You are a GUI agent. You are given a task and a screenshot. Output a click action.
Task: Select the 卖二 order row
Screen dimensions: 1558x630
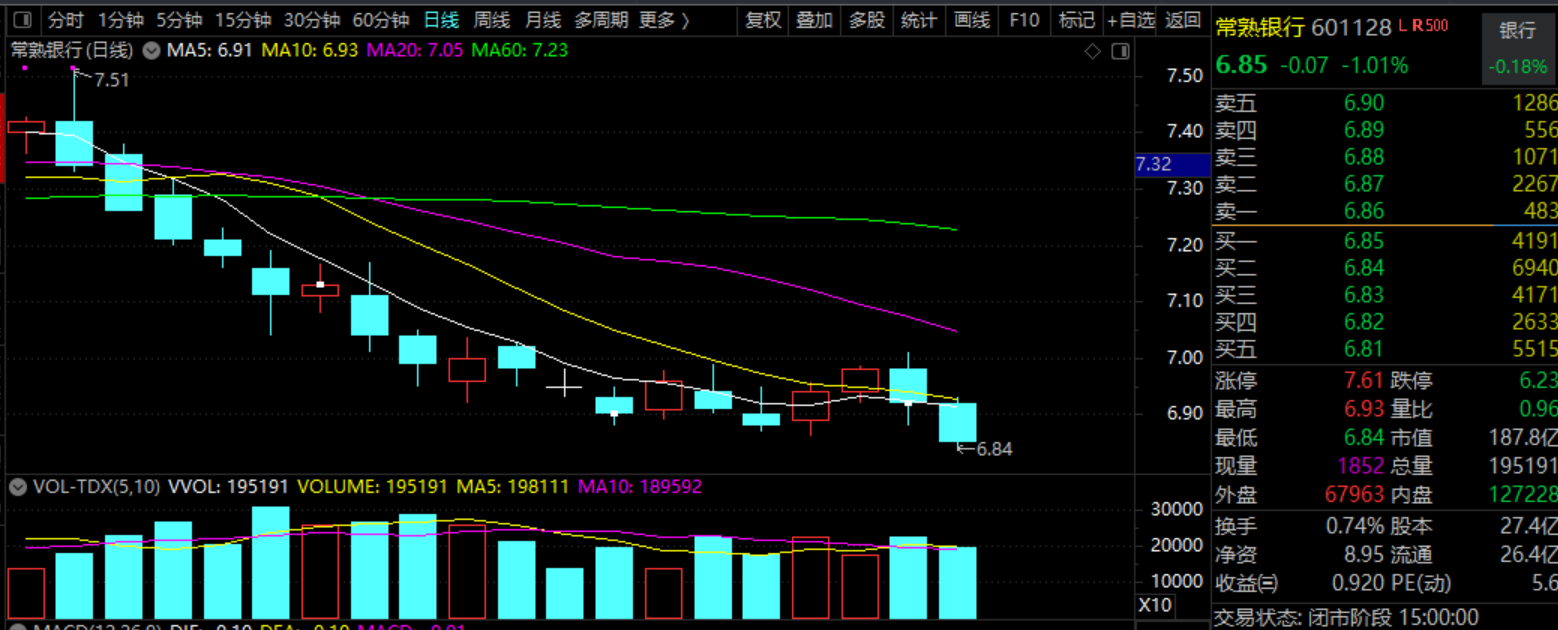pos(1385,184)
